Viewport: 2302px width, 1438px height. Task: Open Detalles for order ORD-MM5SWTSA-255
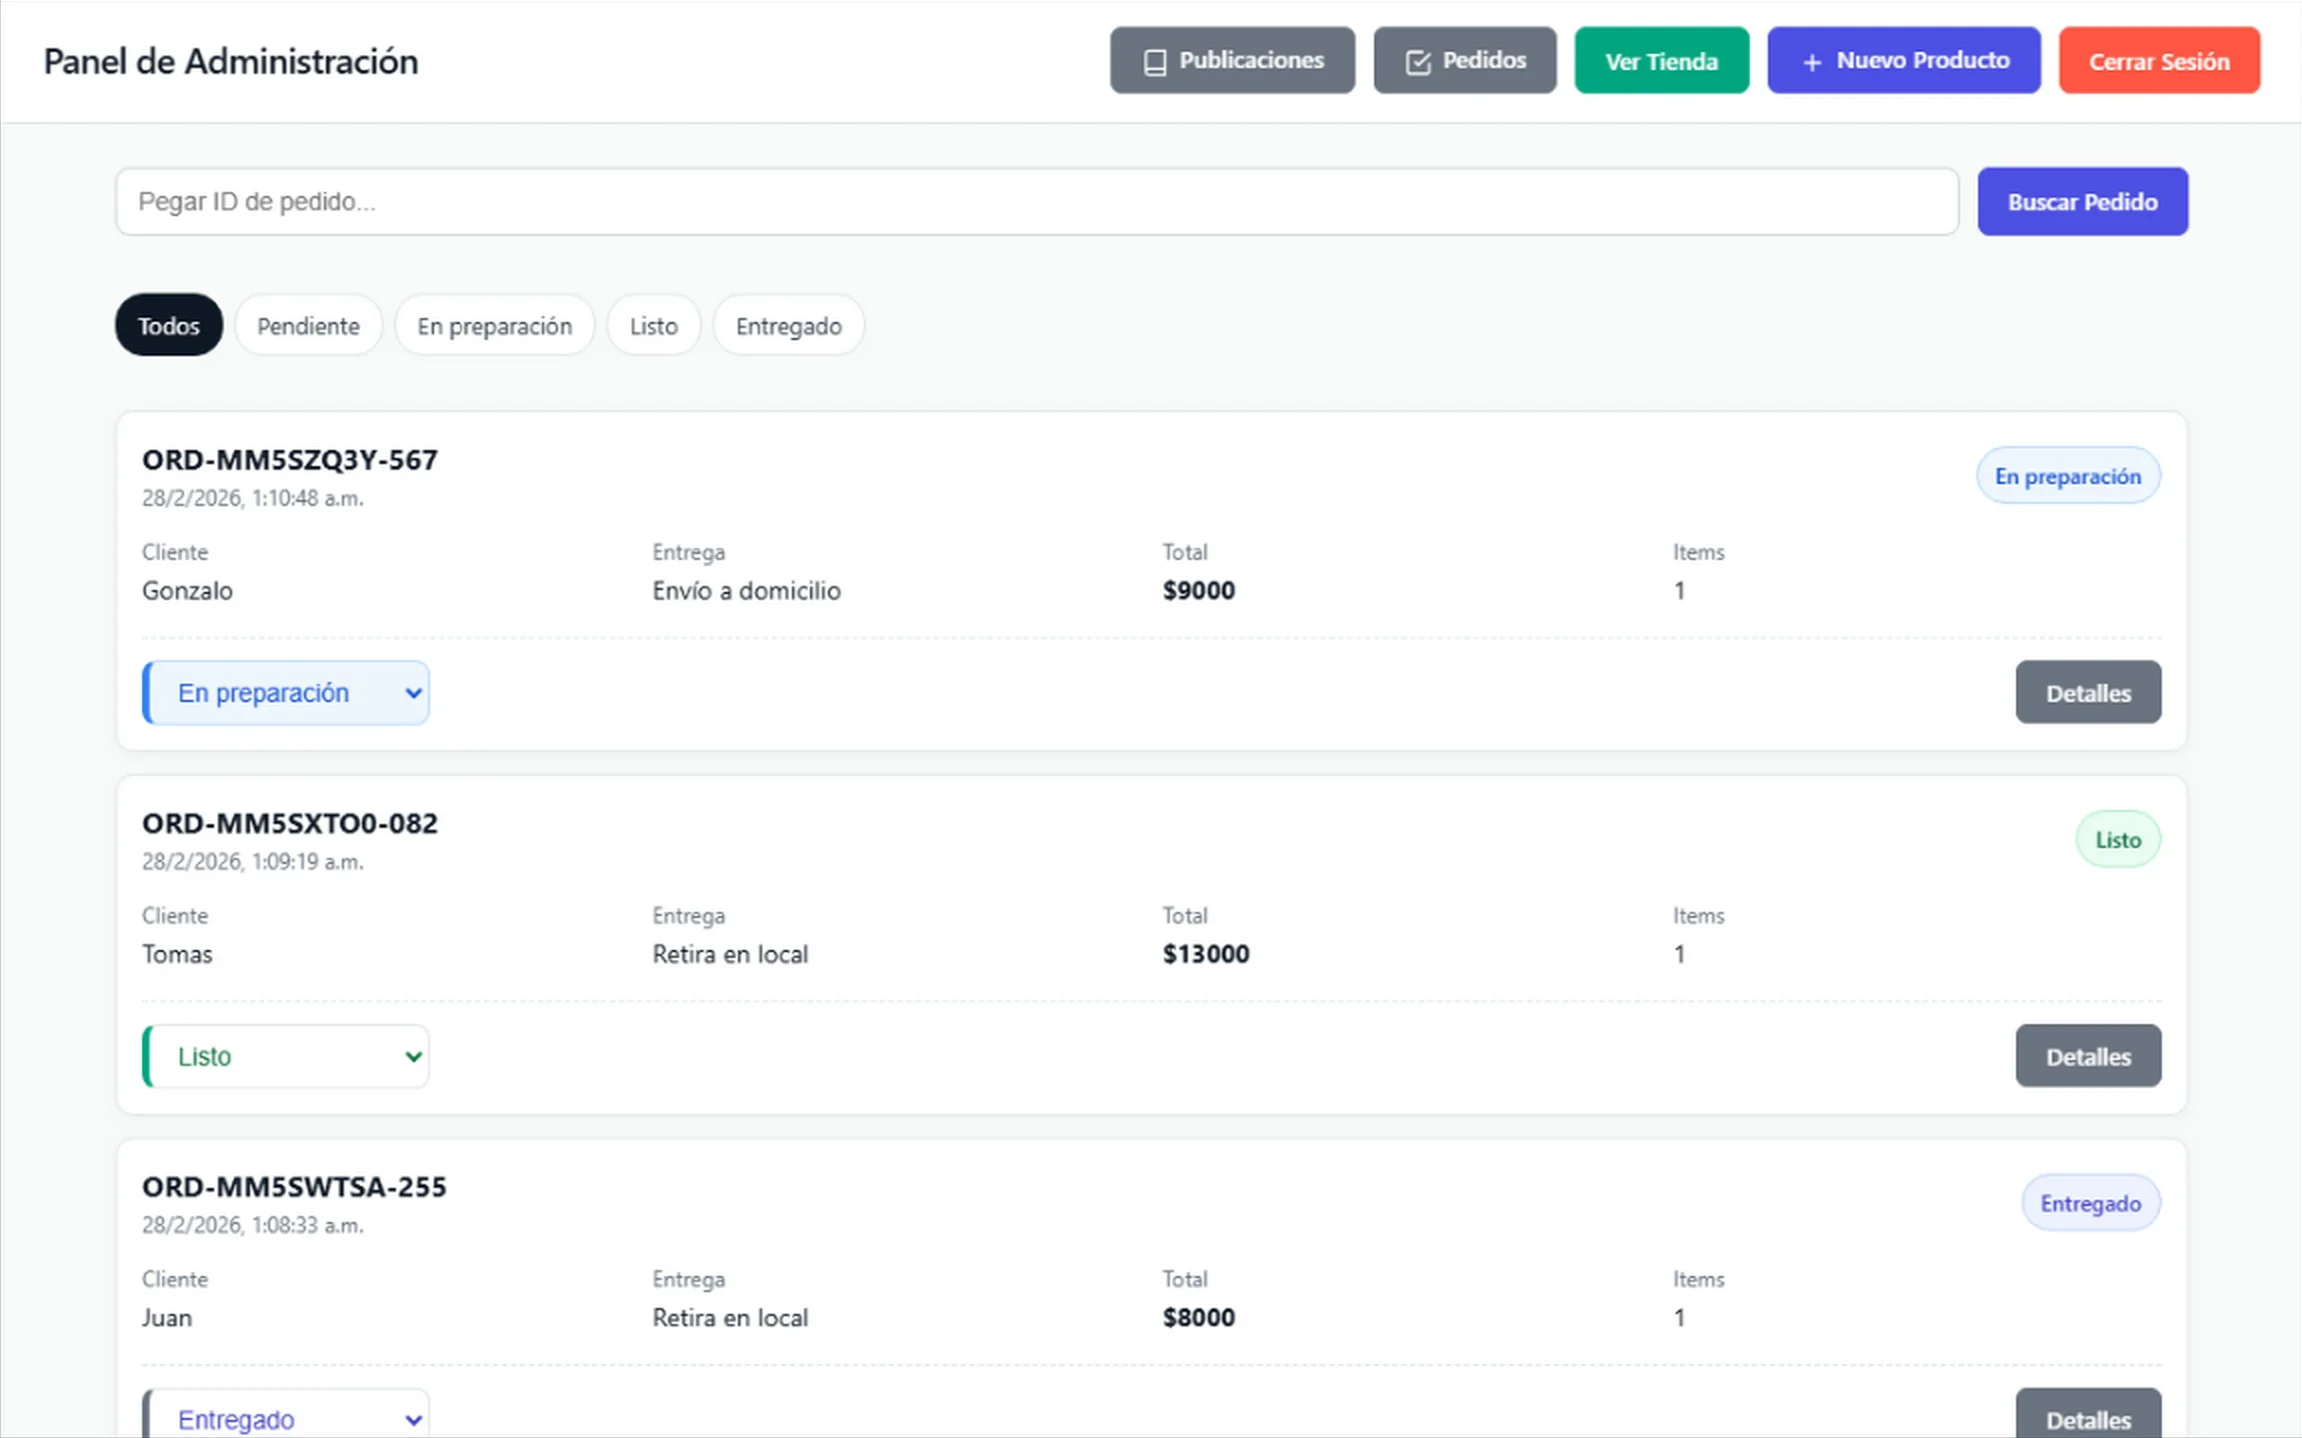point(2087,1418)
